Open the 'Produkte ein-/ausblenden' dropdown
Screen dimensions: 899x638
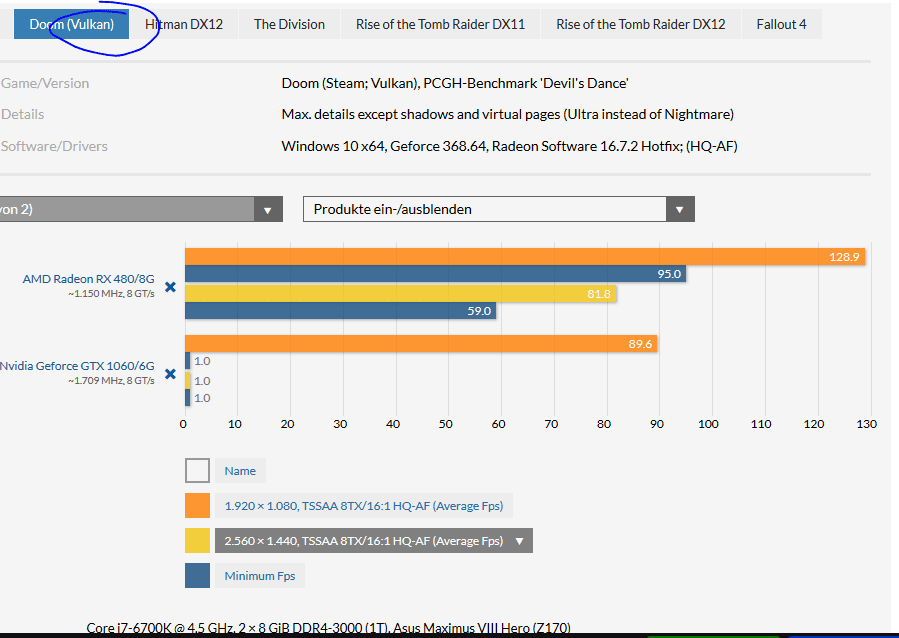click(498, 209)
